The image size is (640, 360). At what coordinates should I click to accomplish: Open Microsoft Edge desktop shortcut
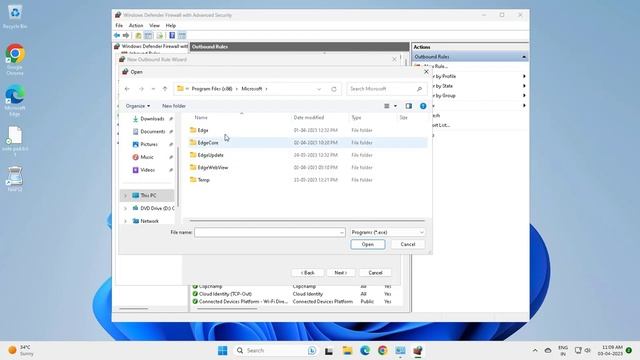click(x=15, y=100)
